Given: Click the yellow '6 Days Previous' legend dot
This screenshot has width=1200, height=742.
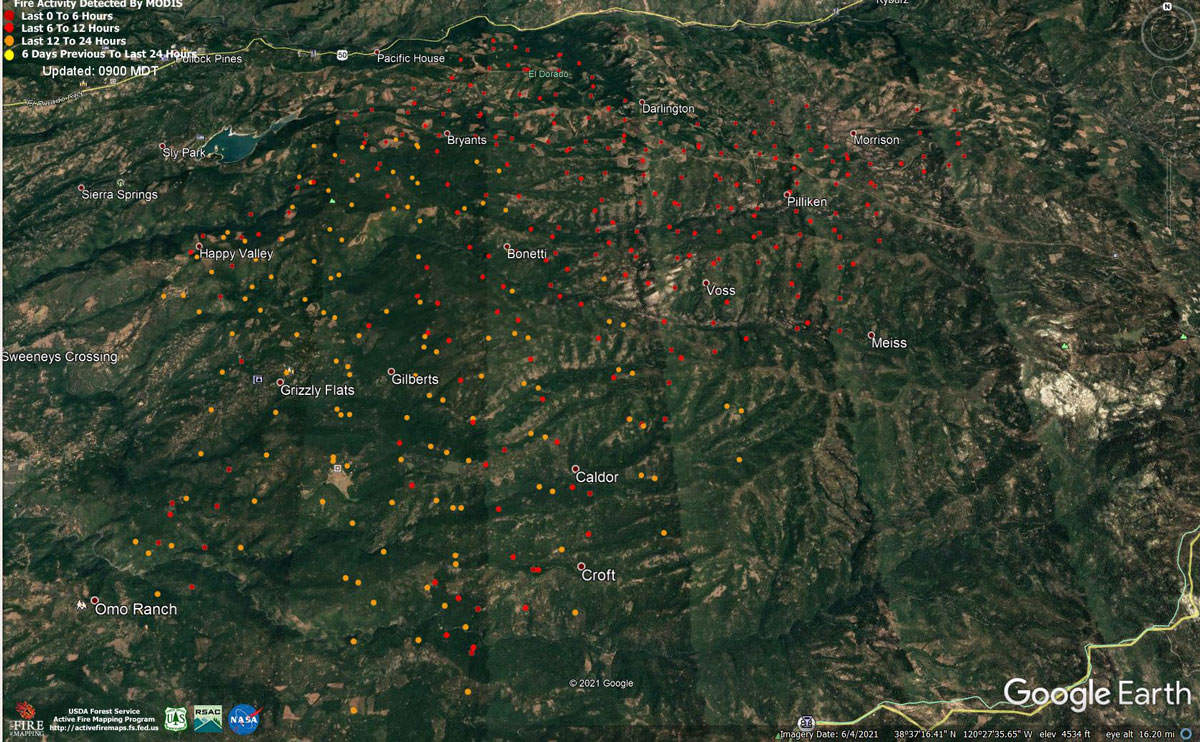Looking at the screenshot, I should click(9, 54).
